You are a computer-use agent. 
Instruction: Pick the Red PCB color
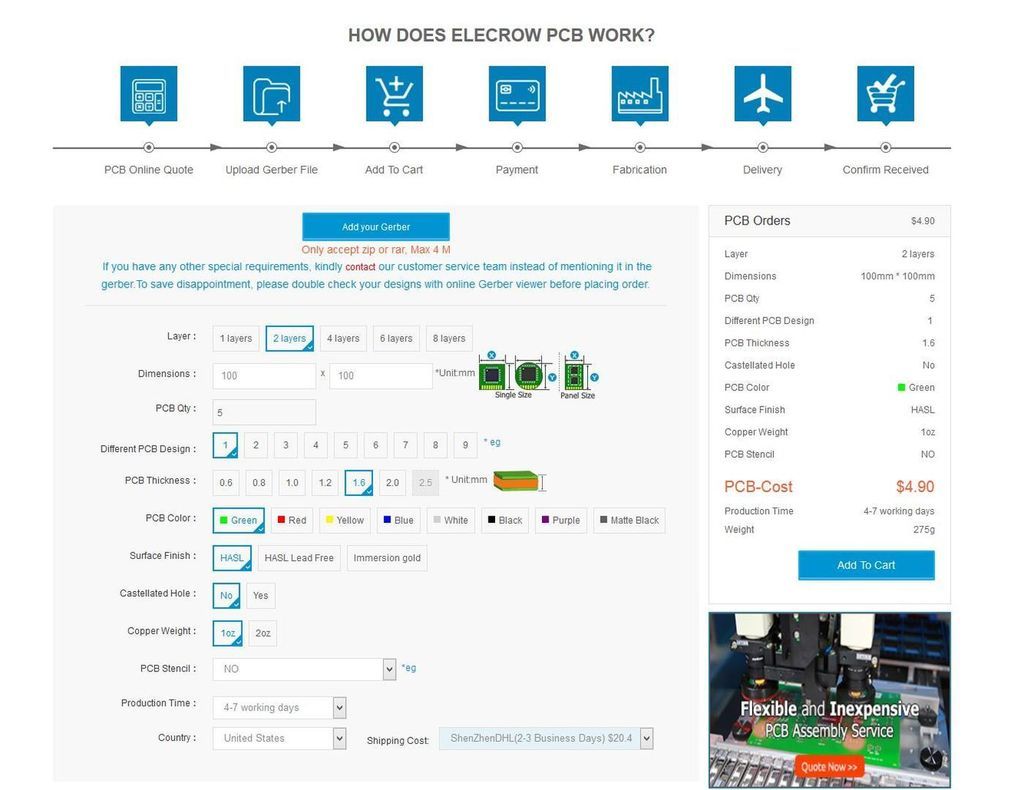tap(292, 520)
